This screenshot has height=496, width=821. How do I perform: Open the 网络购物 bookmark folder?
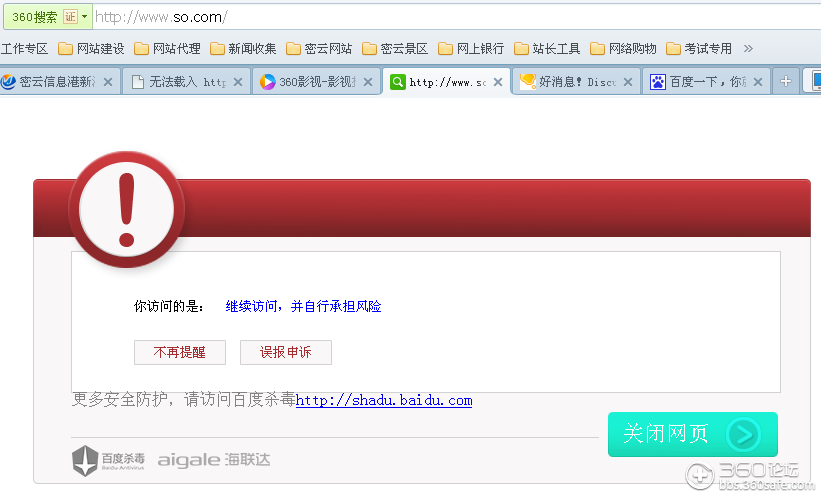[623, 49]
